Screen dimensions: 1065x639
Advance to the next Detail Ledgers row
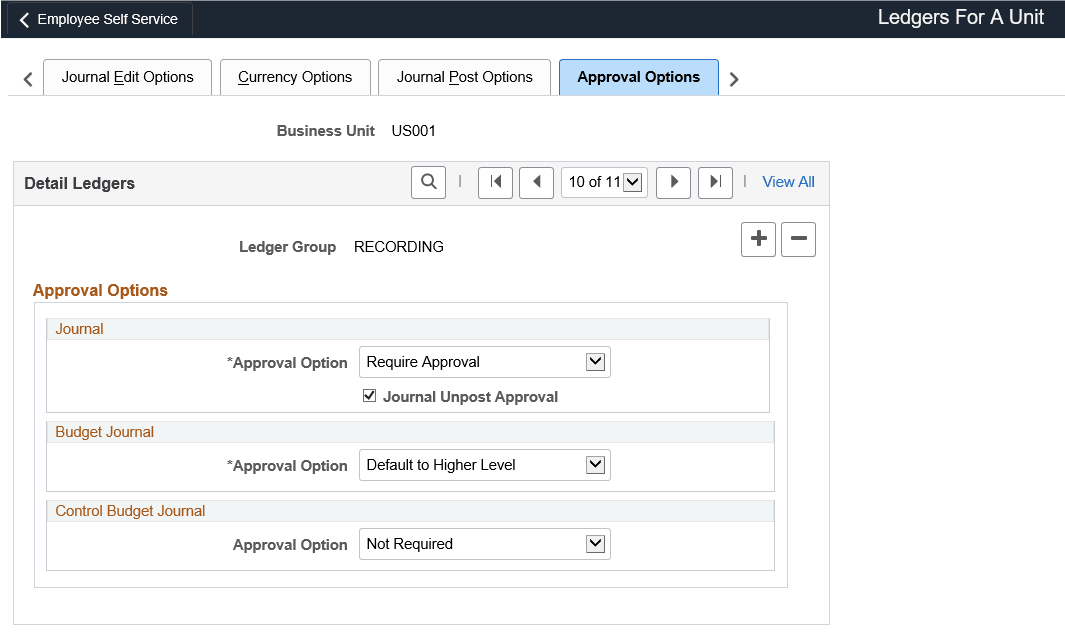coord(673,182)
